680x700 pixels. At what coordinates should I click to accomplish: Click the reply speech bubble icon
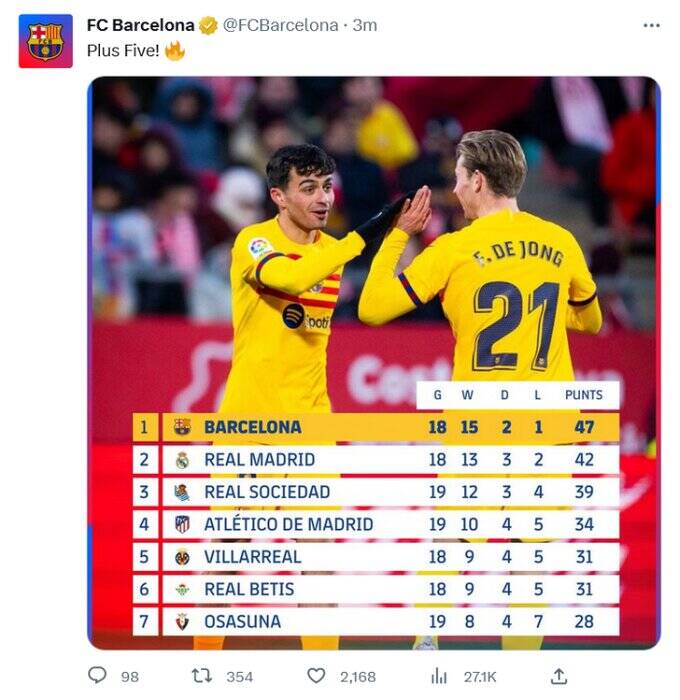click(97, 676)
